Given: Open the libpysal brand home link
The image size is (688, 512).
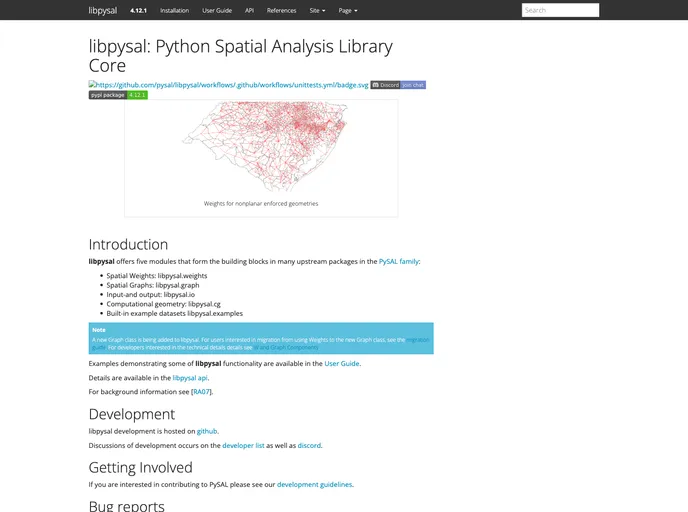Looking at the screenshot, I should pyautogui.click(x=103, y=10).
